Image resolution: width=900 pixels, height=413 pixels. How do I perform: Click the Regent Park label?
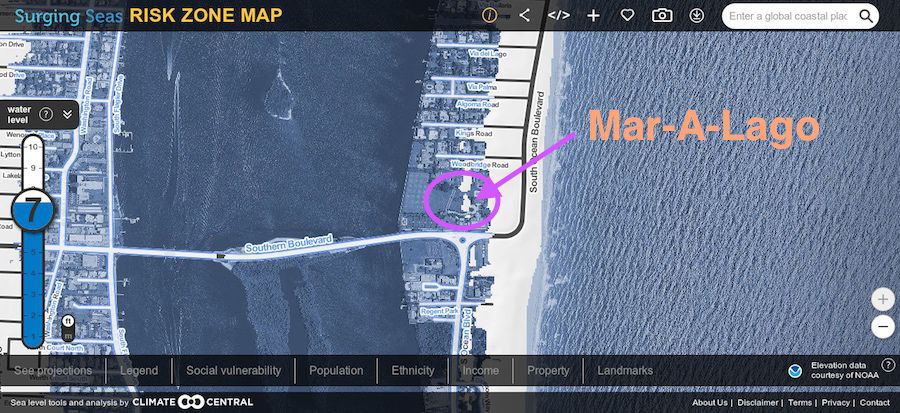[438, 310]
